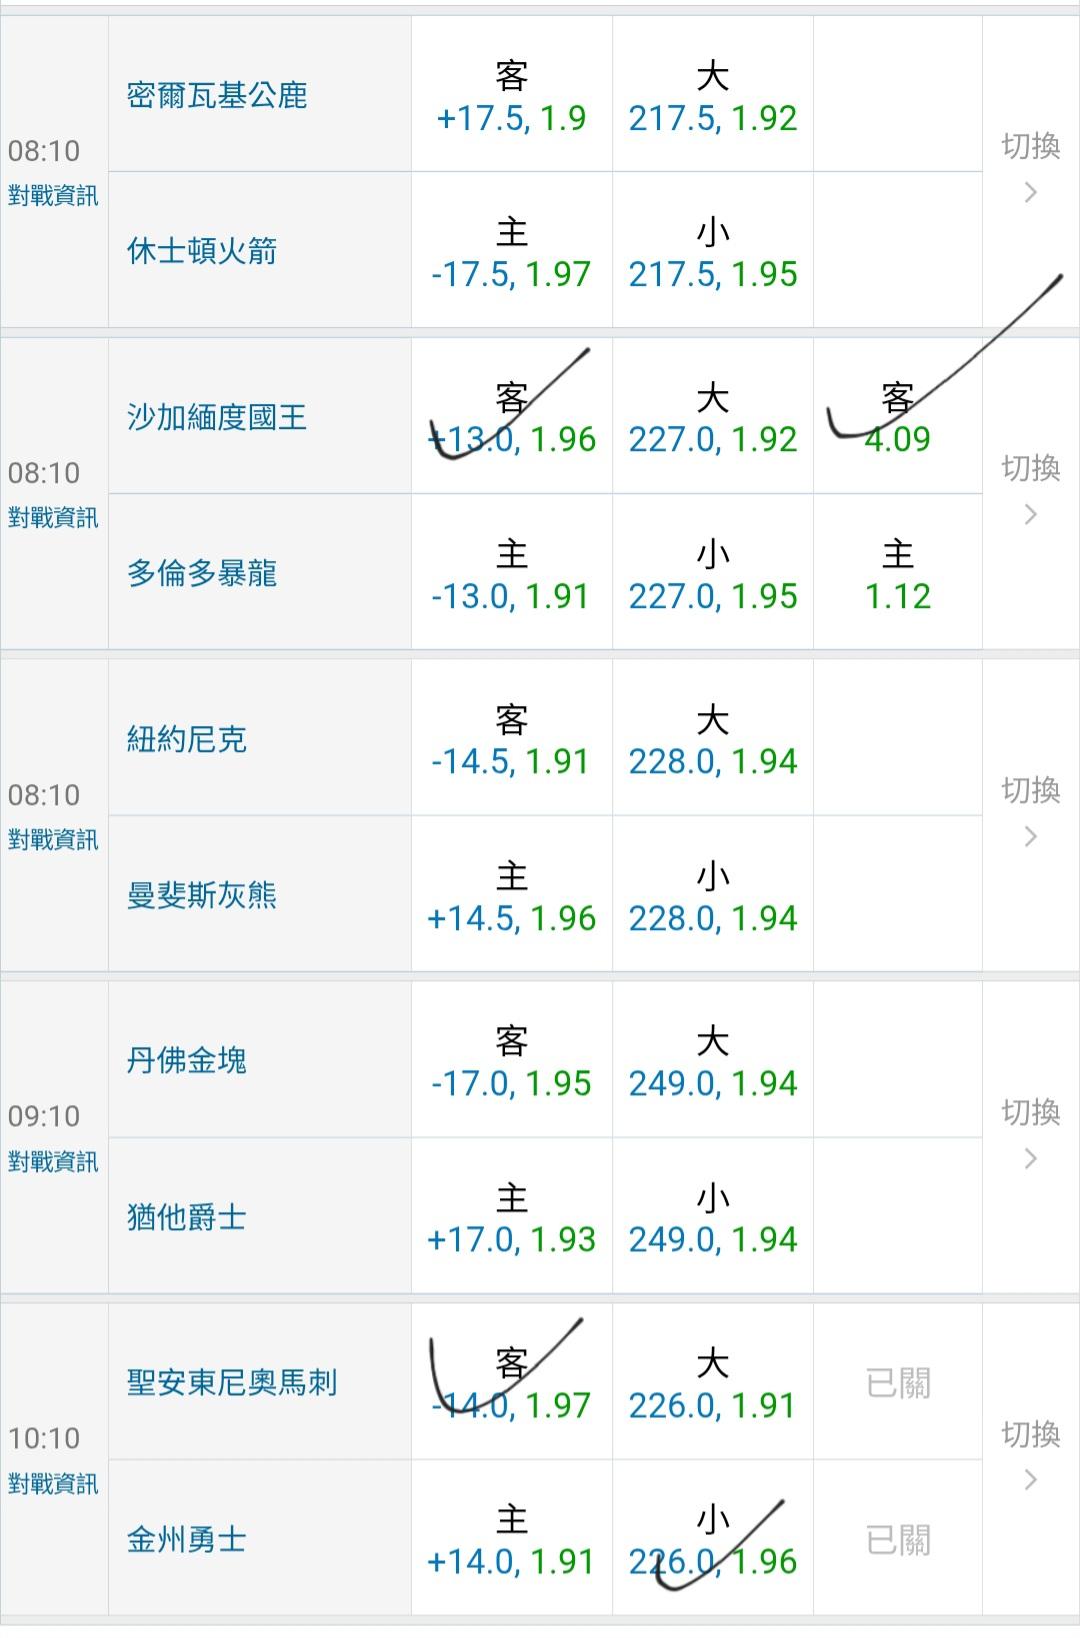Image resolution: width=1080 pixels, height=1638 pixels.
Task: Select away spread +17.5 at 1.9
Action: [x=511, y=98]
